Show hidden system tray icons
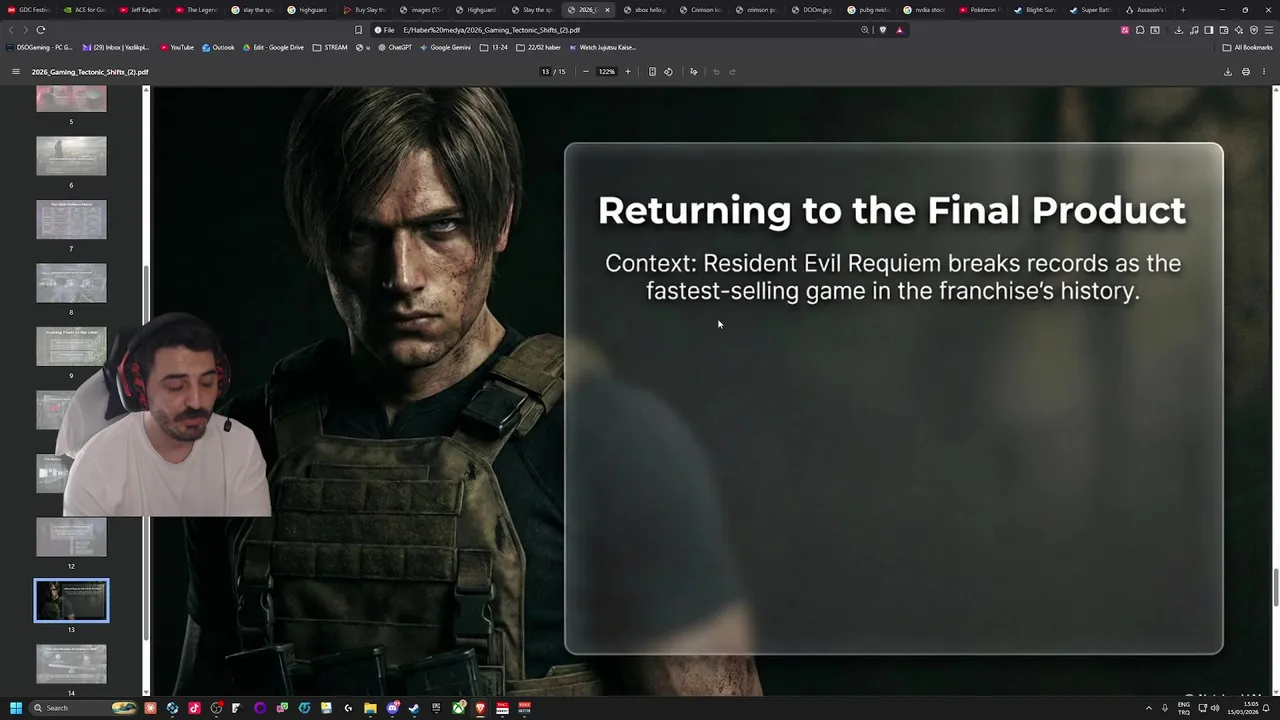The width and height of the screenshot is (1280, 720). (x=1148, y=708)
